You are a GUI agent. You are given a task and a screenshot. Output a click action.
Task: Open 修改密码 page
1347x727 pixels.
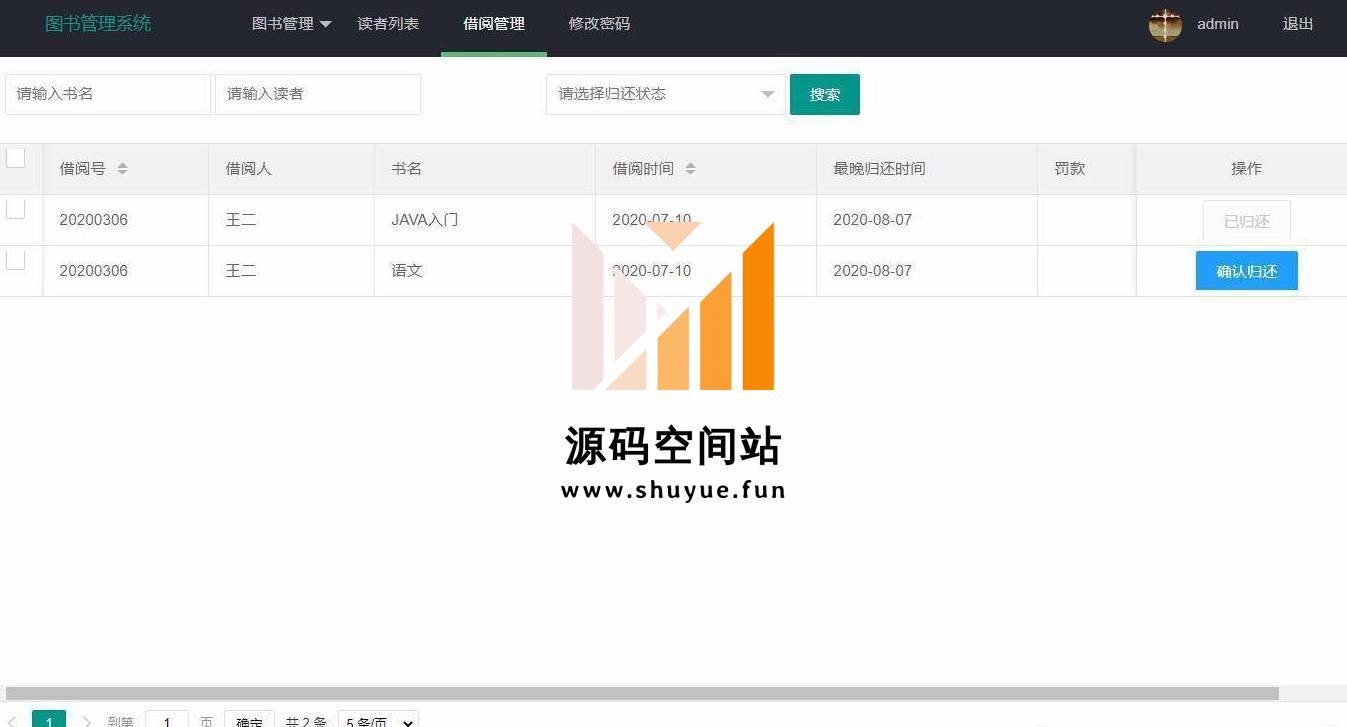[599, 24]
